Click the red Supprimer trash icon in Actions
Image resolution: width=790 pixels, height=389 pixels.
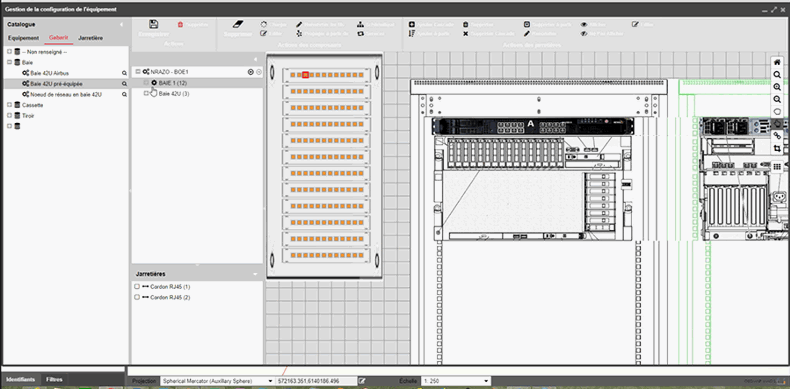click(x=180, y=24)
